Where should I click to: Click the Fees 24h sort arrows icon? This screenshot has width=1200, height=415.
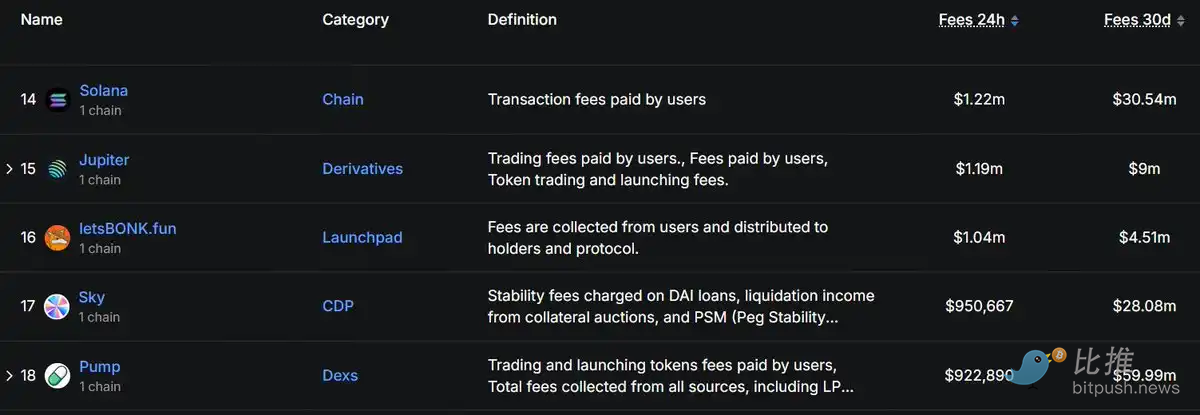(x=1015, y=20)
